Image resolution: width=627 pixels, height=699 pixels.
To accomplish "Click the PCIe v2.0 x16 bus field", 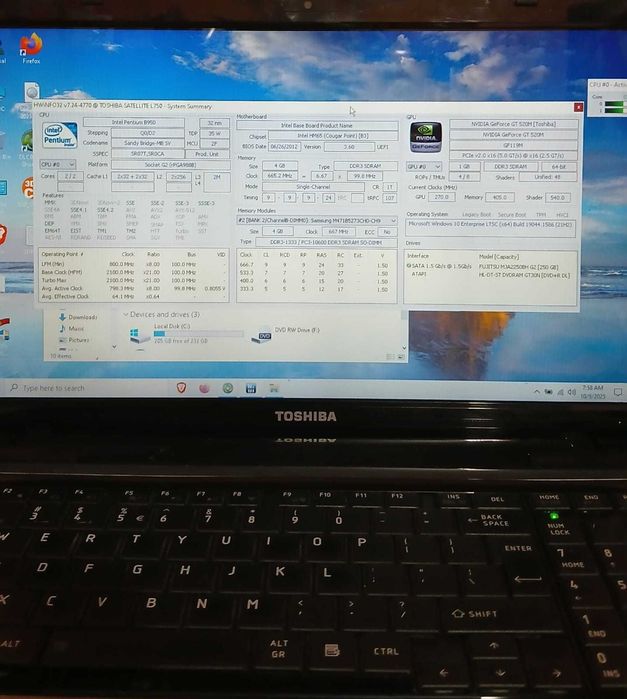I will click(x=514, y=156).
